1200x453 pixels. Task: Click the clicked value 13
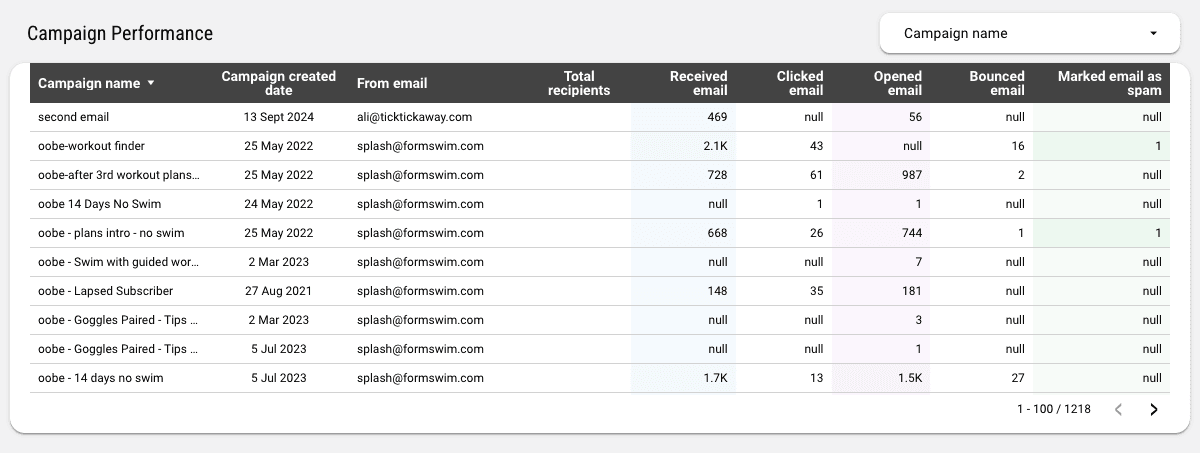click(816, 378)
